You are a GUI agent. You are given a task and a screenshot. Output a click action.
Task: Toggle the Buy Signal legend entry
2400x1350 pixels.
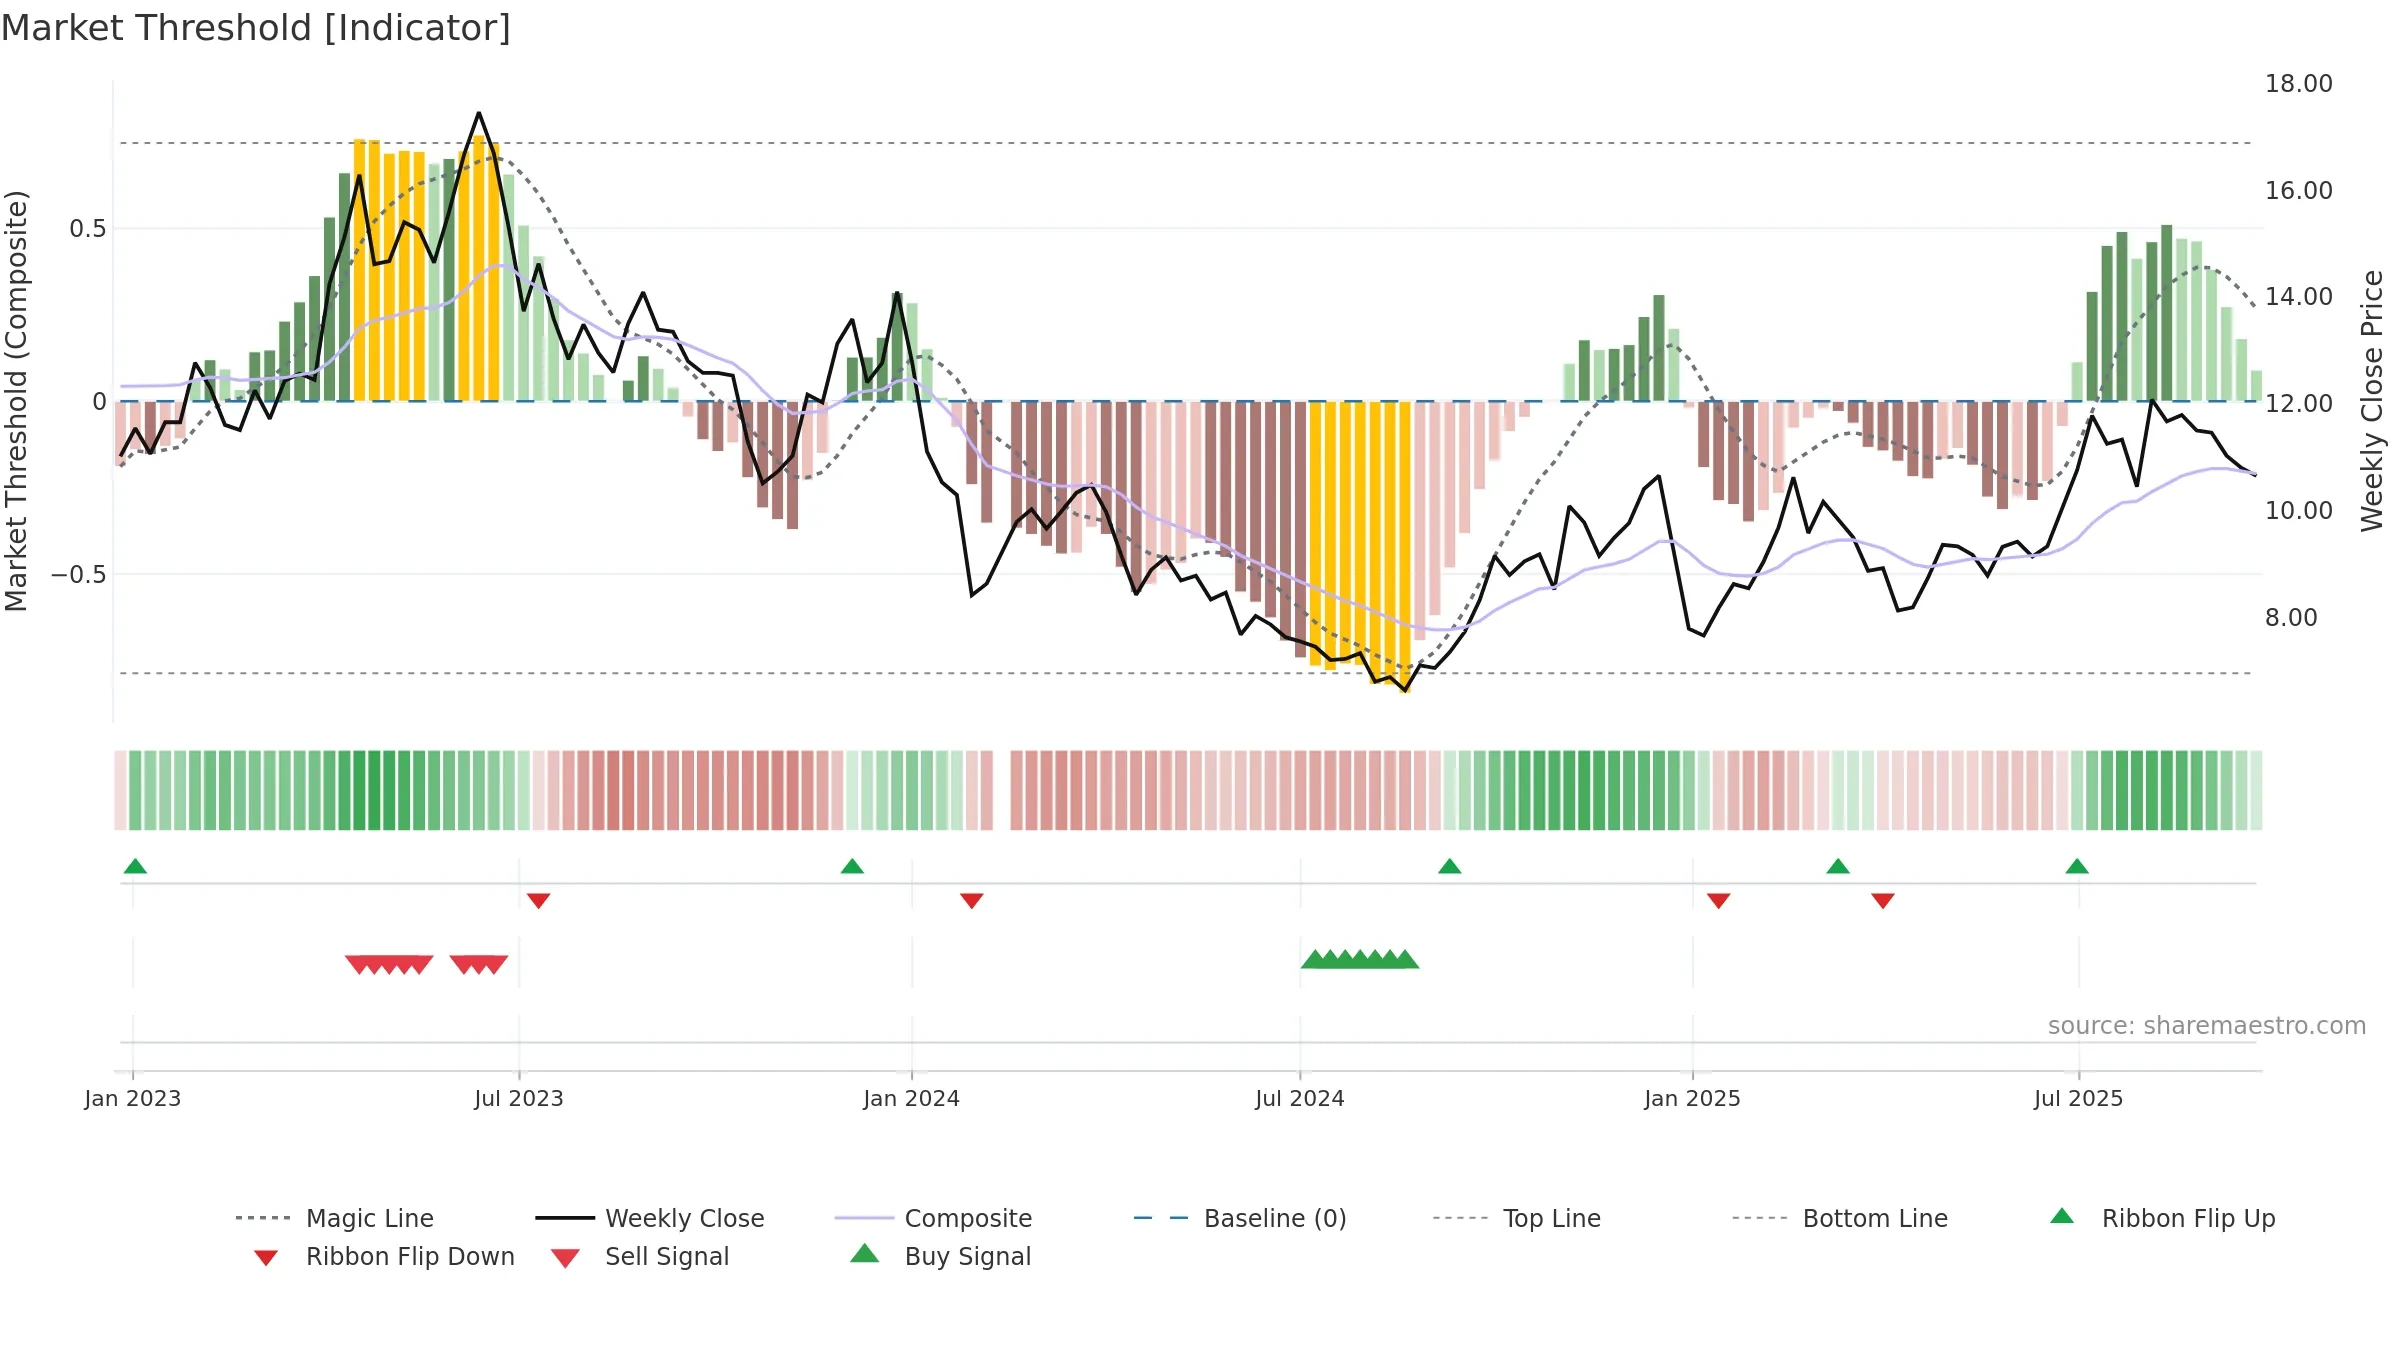(x=940, y=1256)
